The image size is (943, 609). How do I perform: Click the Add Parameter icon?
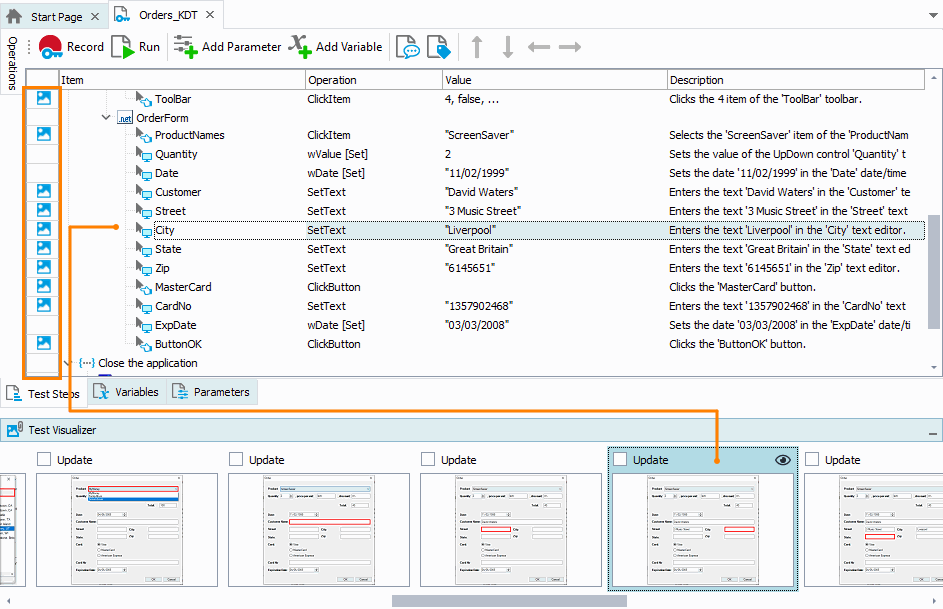(185, 46)
